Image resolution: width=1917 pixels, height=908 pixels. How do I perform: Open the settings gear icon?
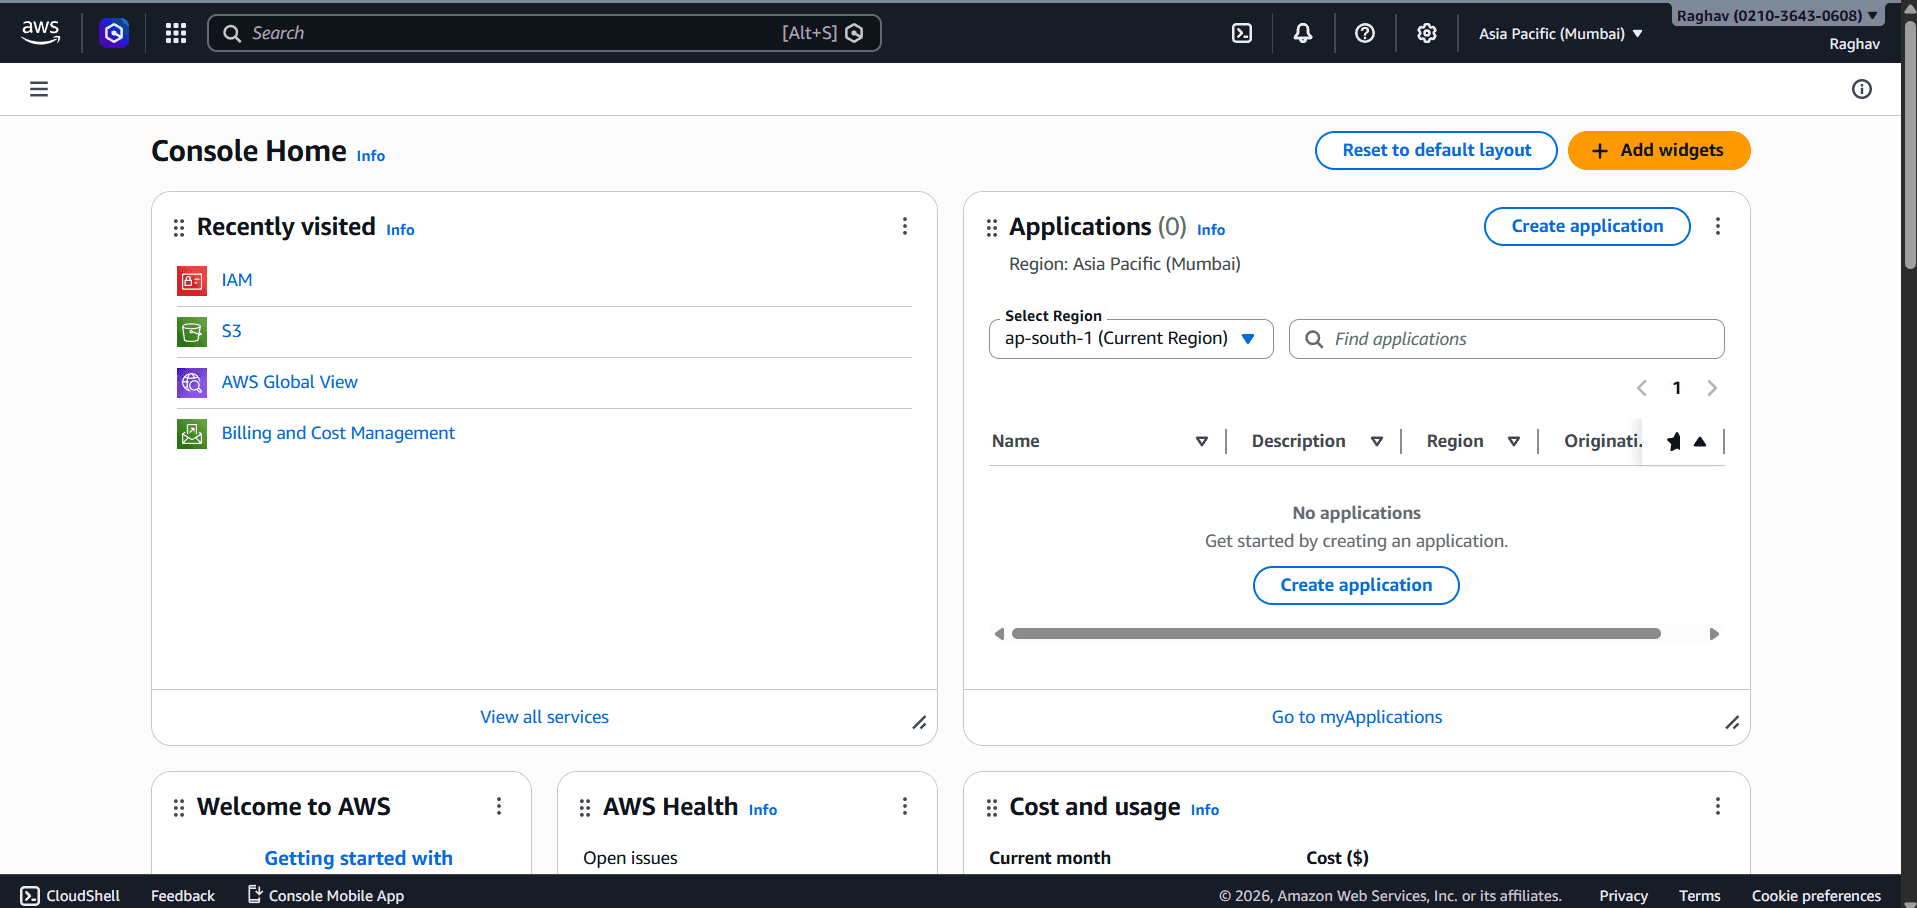pyautogui.click(x=1426, y=32)
